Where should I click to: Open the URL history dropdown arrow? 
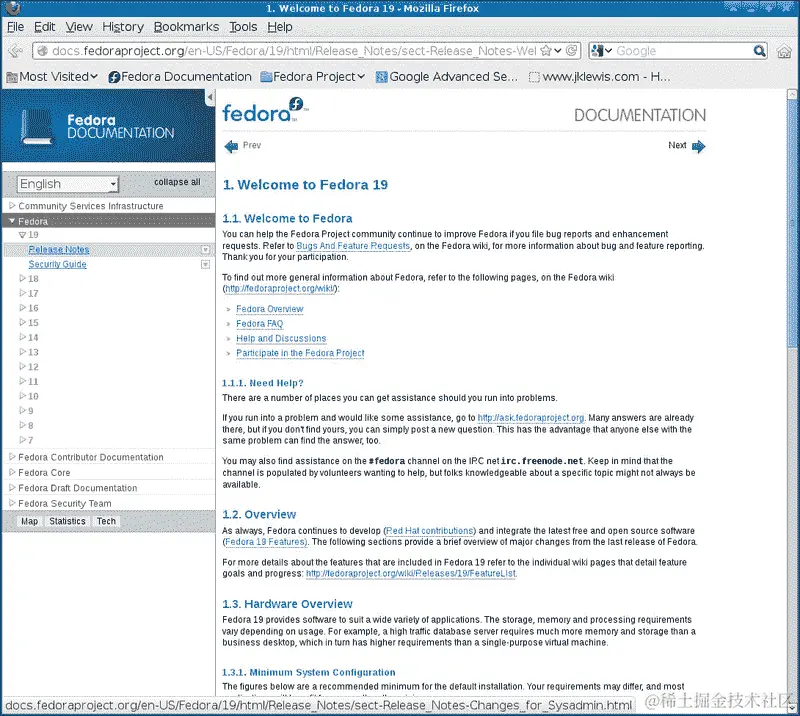click(558, 51)
